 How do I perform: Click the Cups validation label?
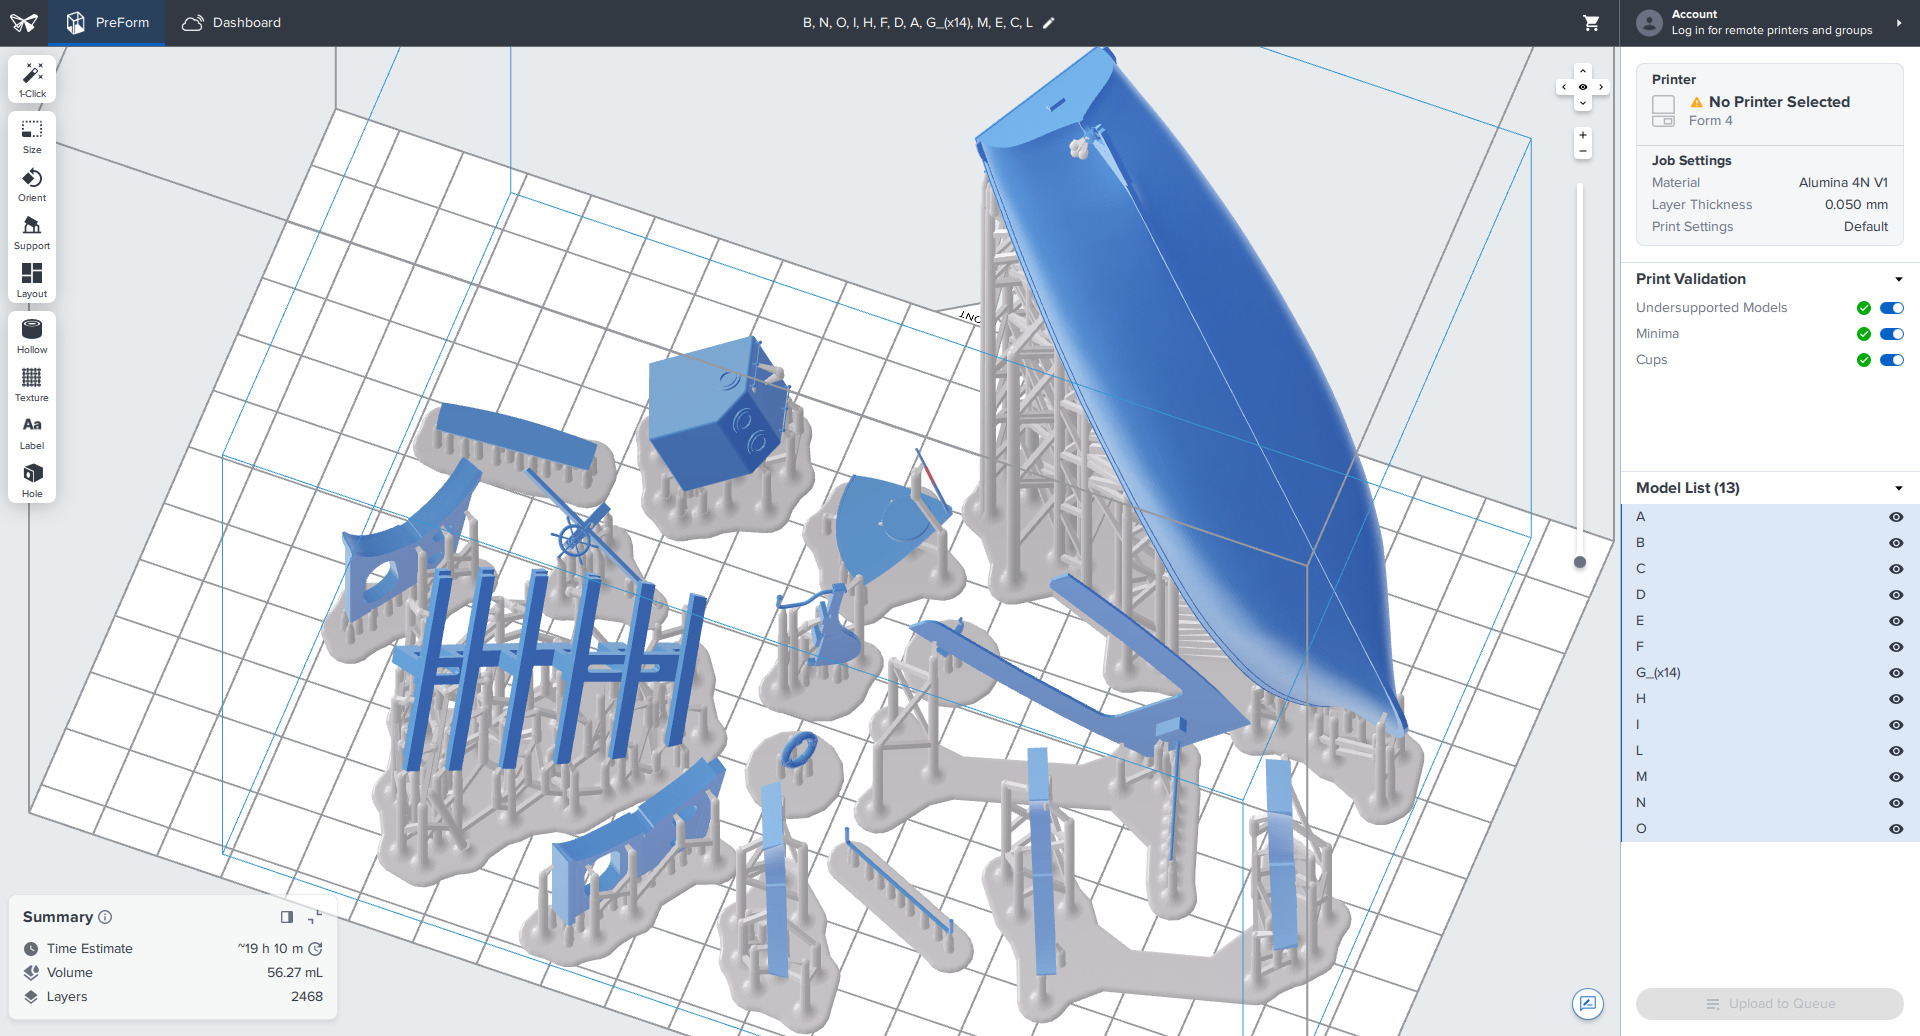pos(1651,360)
